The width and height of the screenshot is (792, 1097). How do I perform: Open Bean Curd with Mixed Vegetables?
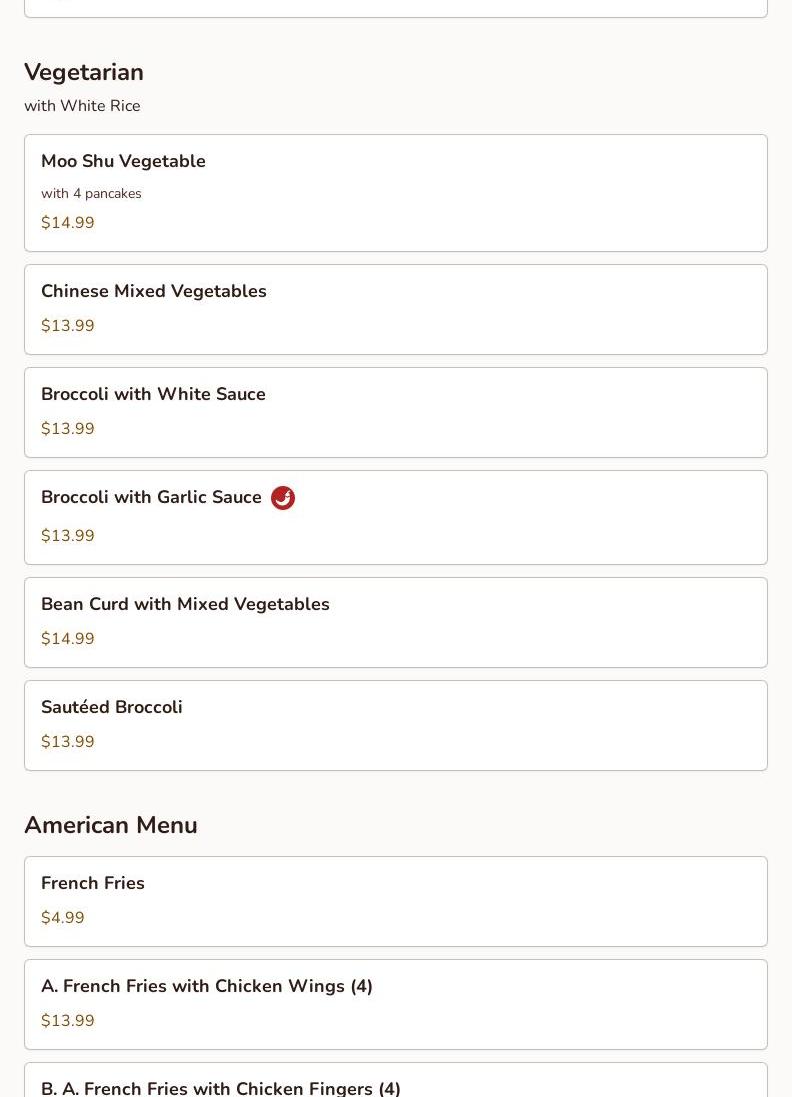[396, 623]
